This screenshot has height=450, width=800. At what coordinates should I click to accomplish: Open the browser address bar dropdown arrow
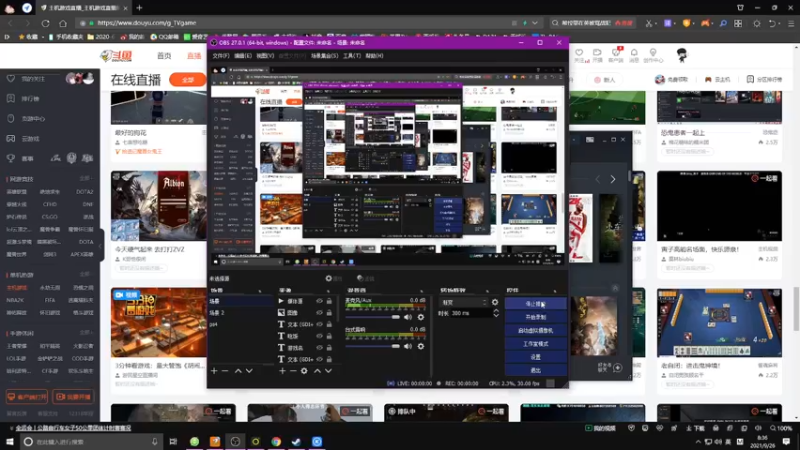tap(534, 23)
